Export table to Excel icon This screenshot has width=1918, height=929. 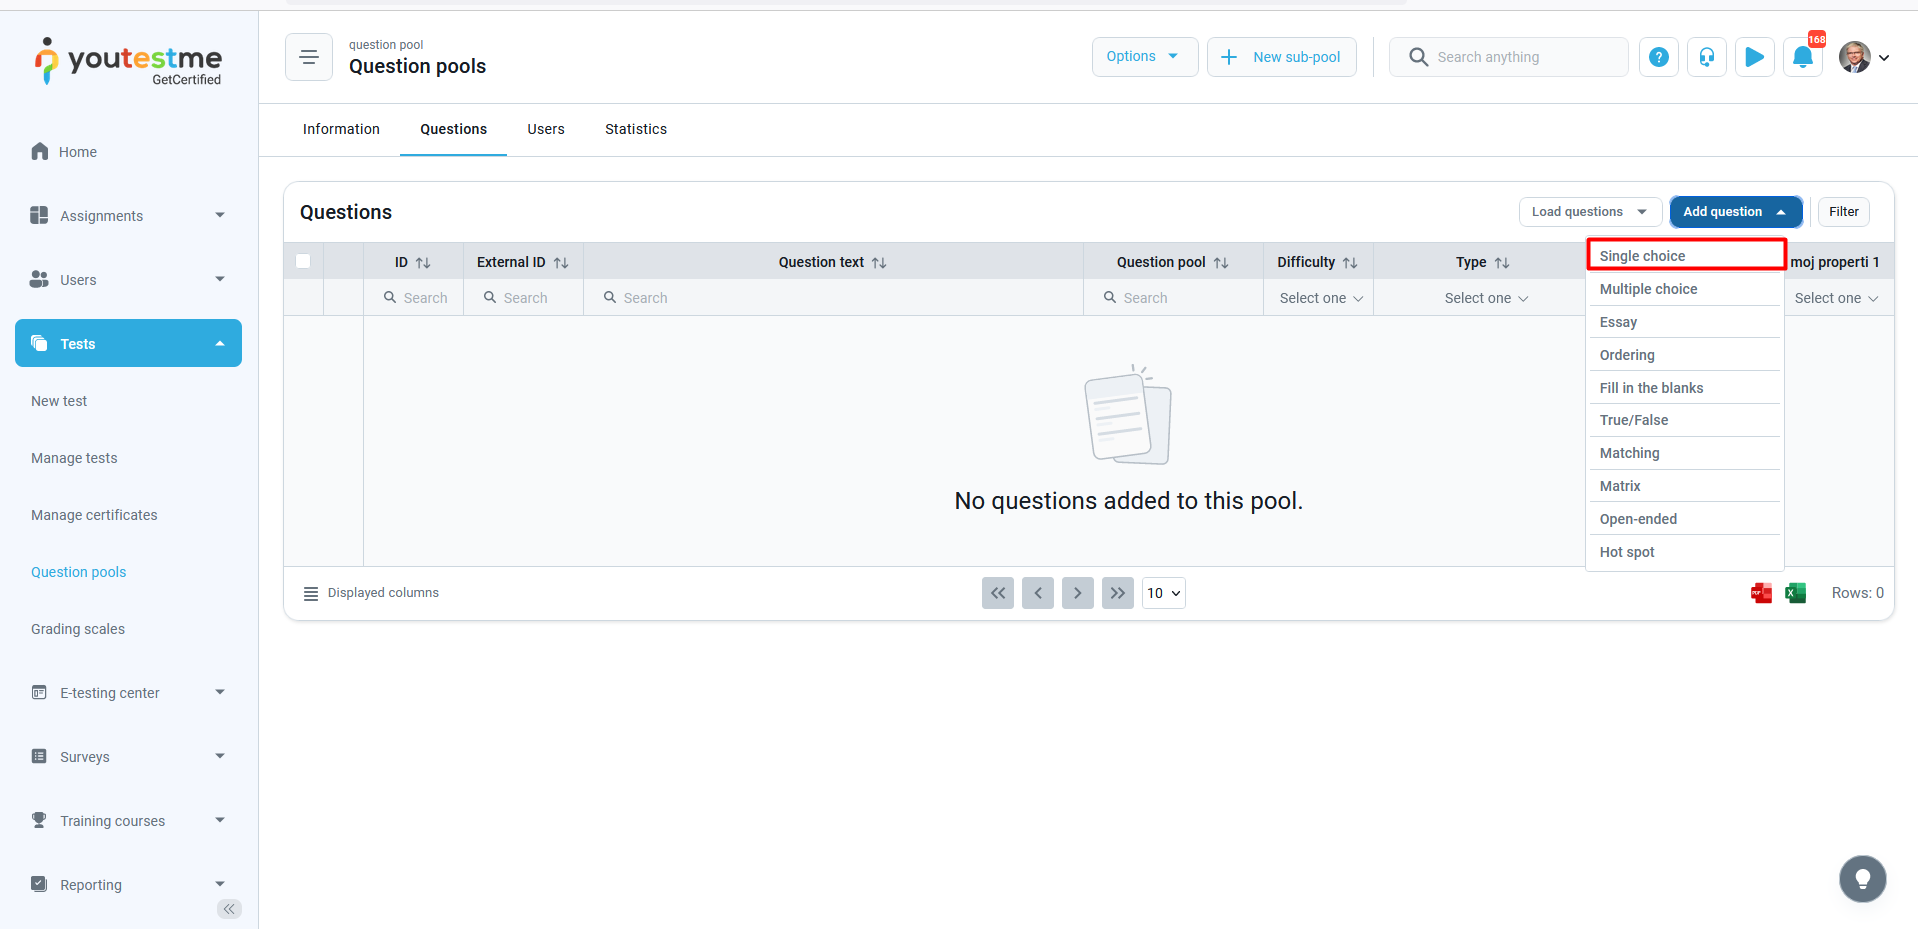click(x=1795, y=593)
